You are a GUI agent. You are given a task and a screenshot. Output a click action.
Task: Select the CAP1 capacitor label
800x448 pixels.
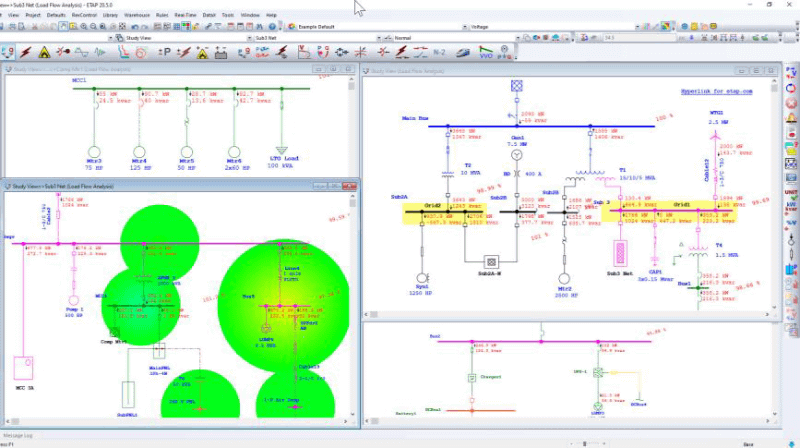coord(656,272)
